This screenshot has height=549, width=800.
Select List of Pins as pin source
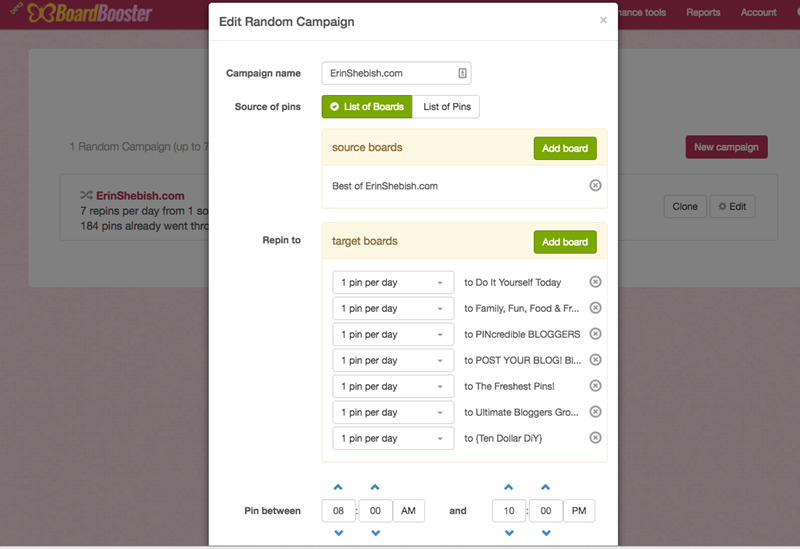coord(446,107)
